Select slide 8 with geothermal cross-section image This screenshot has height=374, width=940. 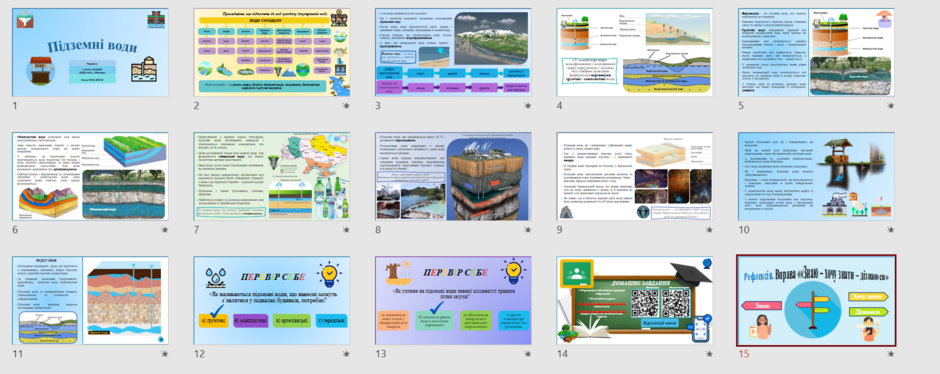tap(454, 176)
